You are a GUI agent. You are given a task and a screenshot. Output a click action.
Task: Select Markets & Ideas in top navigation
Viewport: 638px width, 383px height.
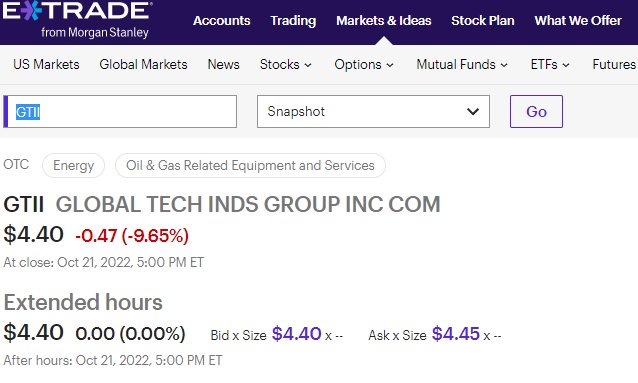pos(383,21)
